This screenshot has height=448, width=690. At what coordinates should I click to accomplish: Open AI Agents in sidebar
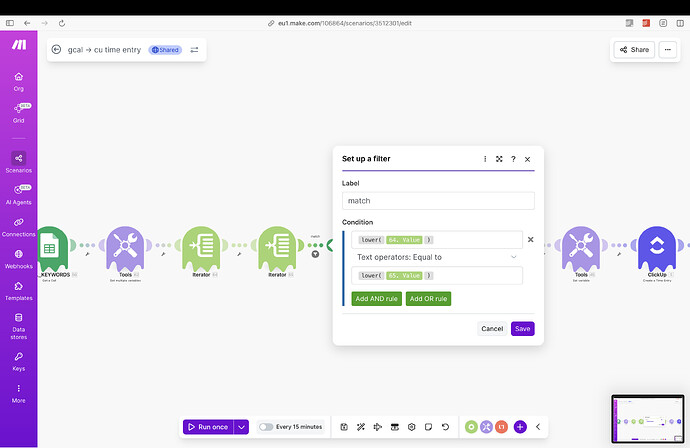coord(18,195)
